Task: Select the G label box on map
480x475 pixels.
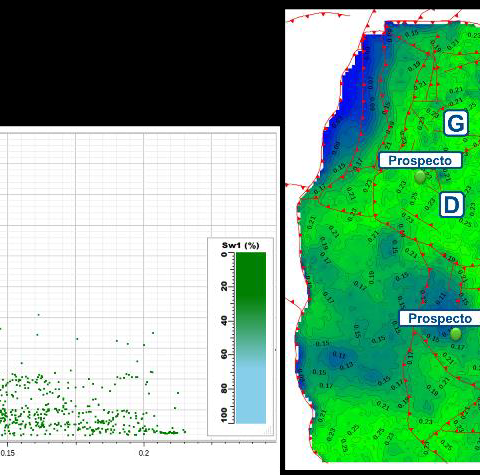Action: [456, 123]
